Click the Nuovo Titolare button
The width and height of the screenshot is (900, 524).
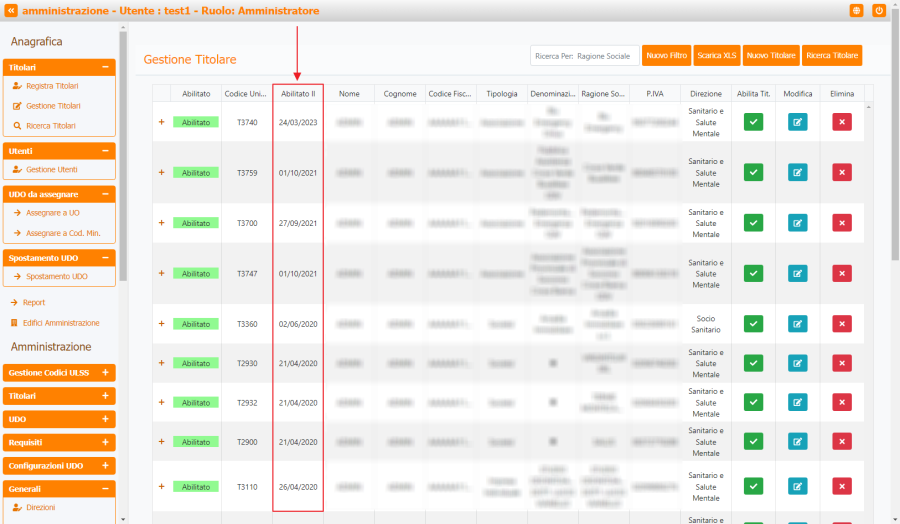(771, 56)
